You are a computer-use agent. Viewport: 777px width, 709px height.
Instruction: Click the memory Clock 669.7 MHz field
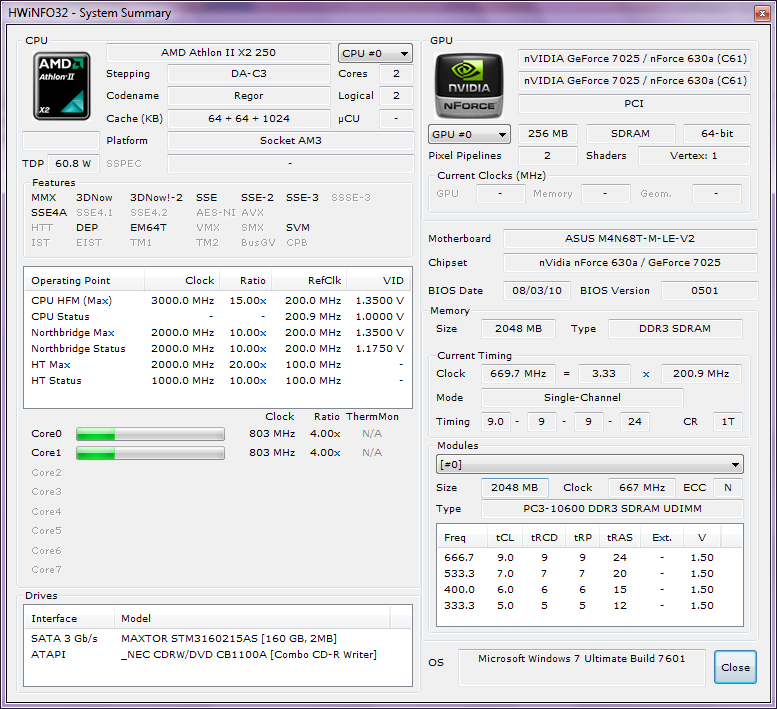coord(518,374)
